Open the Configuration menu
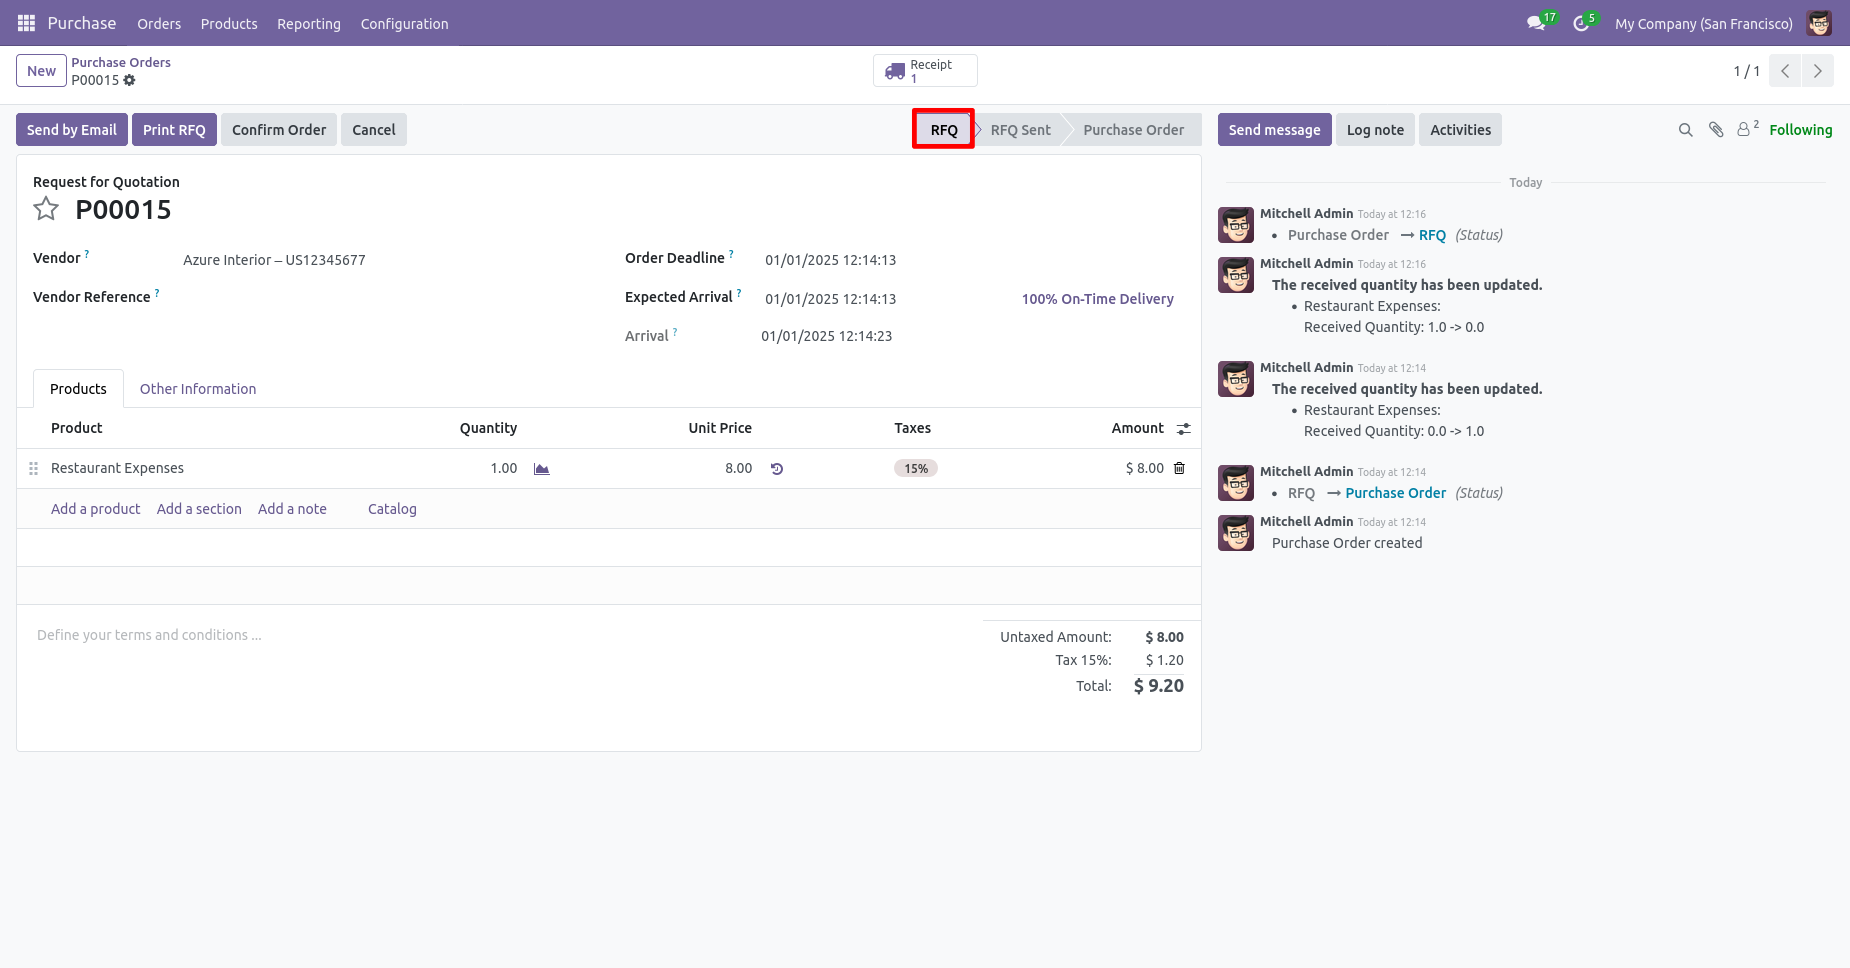 coord(404,23)
